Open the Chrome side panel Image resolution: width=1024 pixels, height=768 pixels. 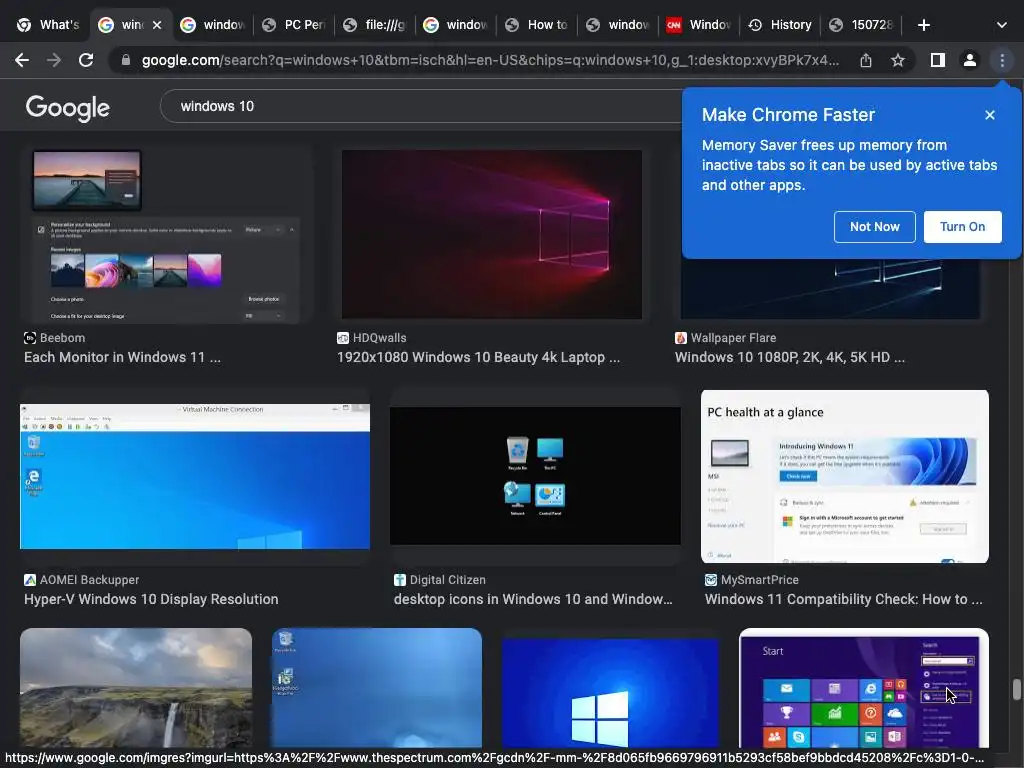(938, 60)
